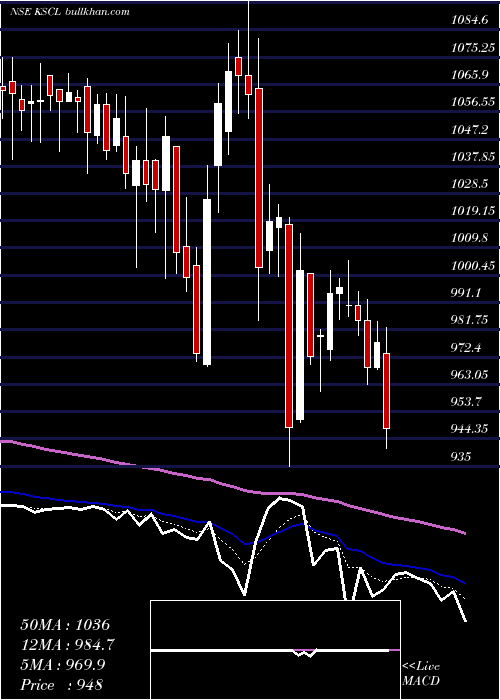Click the 1075.25 price axis label

pyautogui.click(x=473, y=47)
